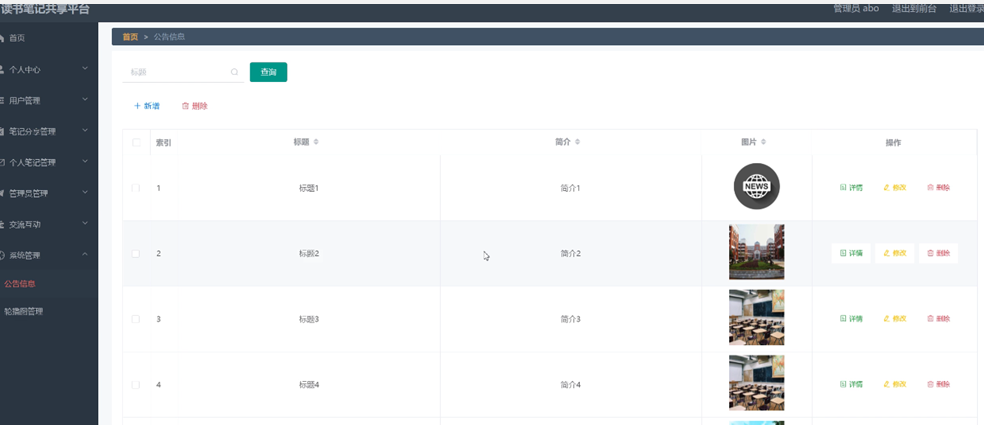Viewport: 984px width, 425px height.
Task: Click 修改 for row 标题3
Action: [895, 318]
